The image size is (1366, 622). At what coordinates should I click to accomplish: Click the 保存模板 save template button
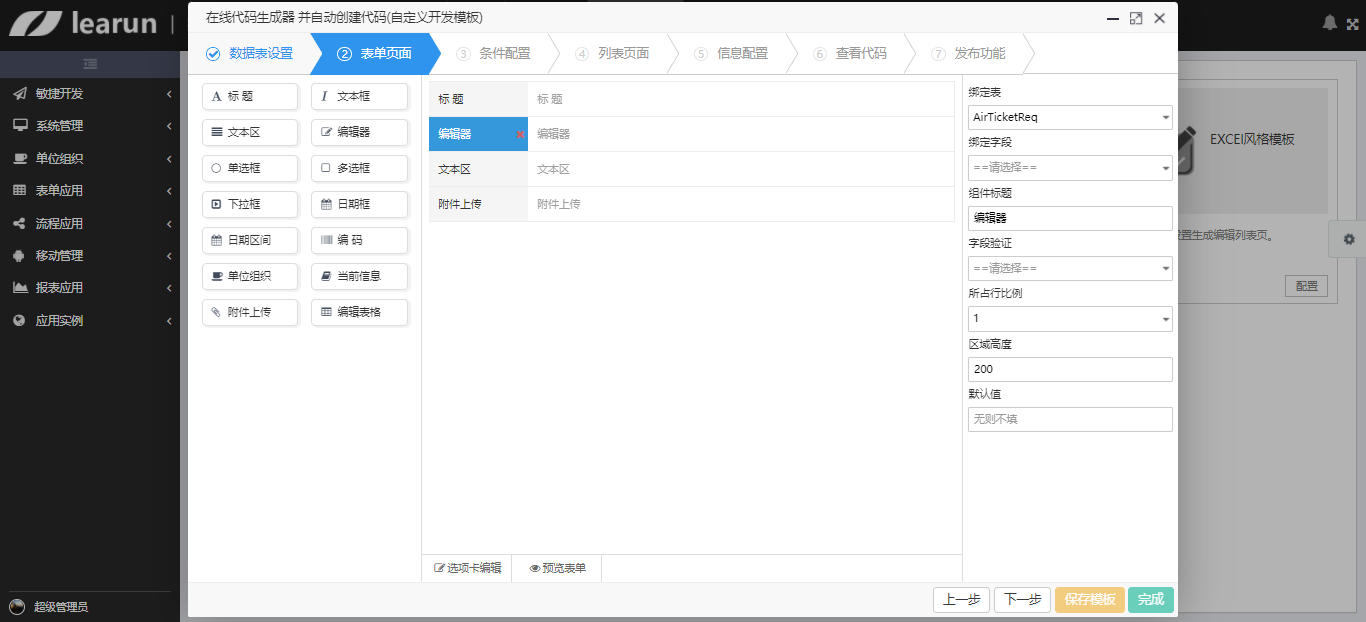(x=1089, y=599)
